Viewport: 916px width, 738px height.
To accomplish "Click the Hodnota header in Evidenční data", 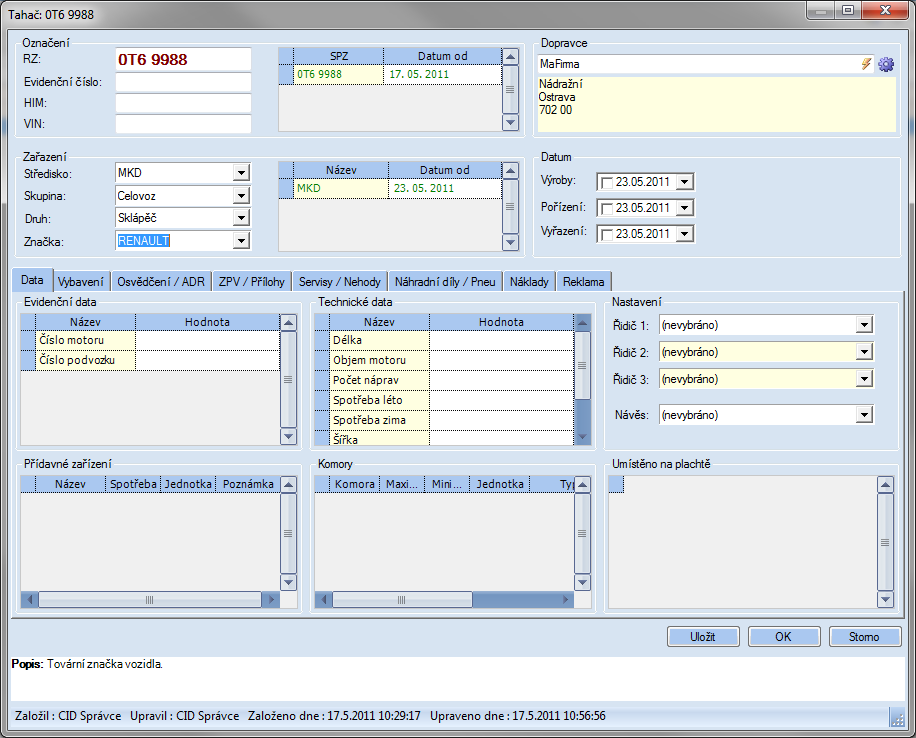I will (x=207, y=322).
